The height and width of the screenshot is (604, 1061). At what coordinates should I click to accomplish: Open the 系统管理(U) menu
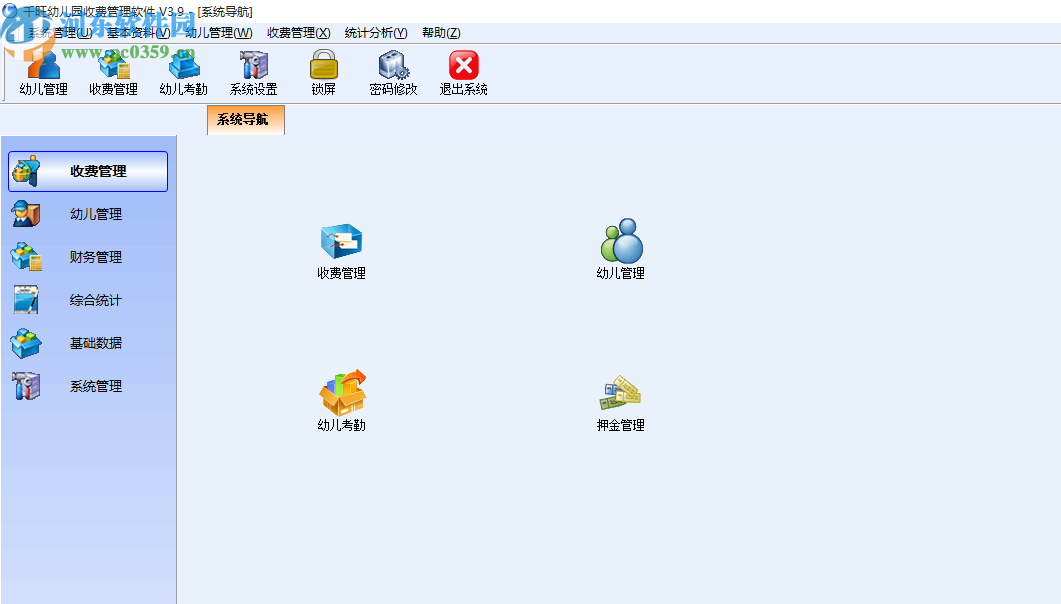coord(60,32)
